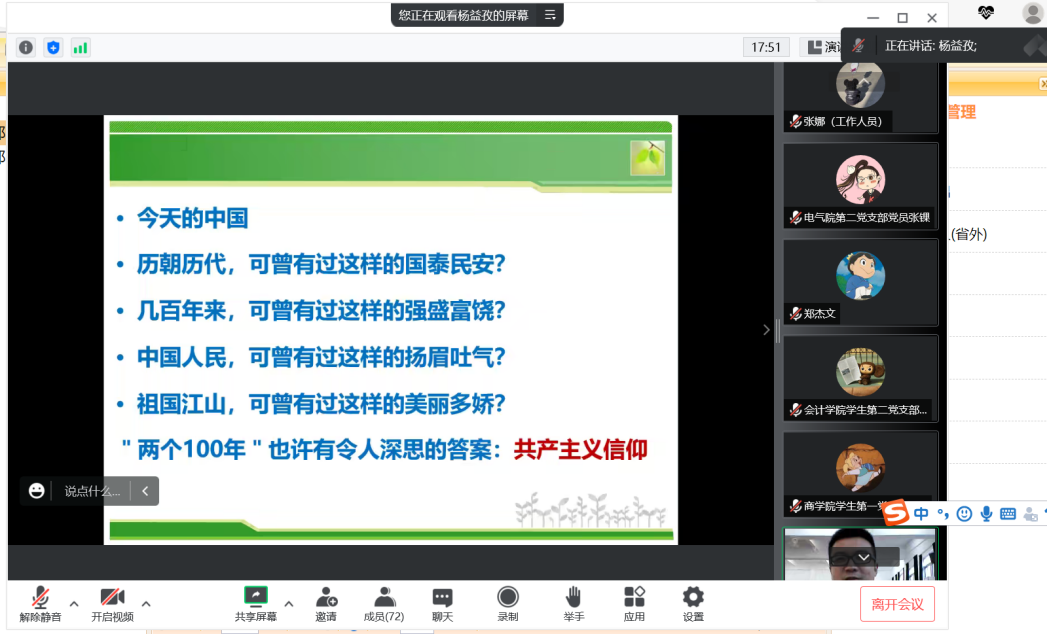1047x634 pixels.
Task: Open the Invite (邀请) icon
Action: [x=326, y=604]
